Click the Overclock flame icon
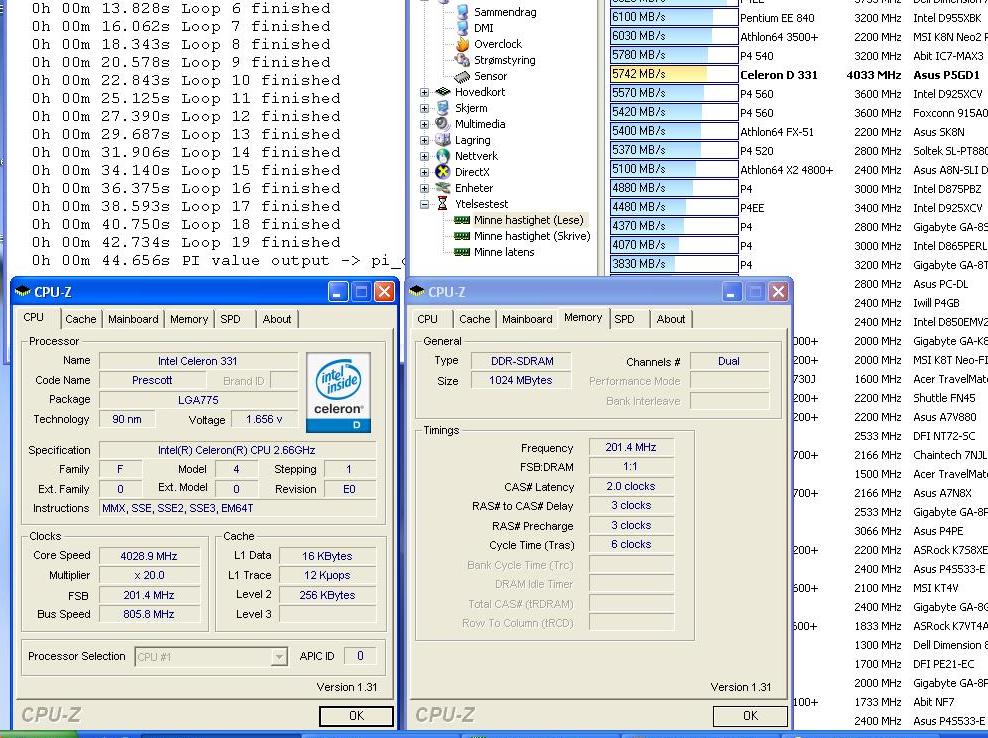988x738 pixels. point(462,44)
